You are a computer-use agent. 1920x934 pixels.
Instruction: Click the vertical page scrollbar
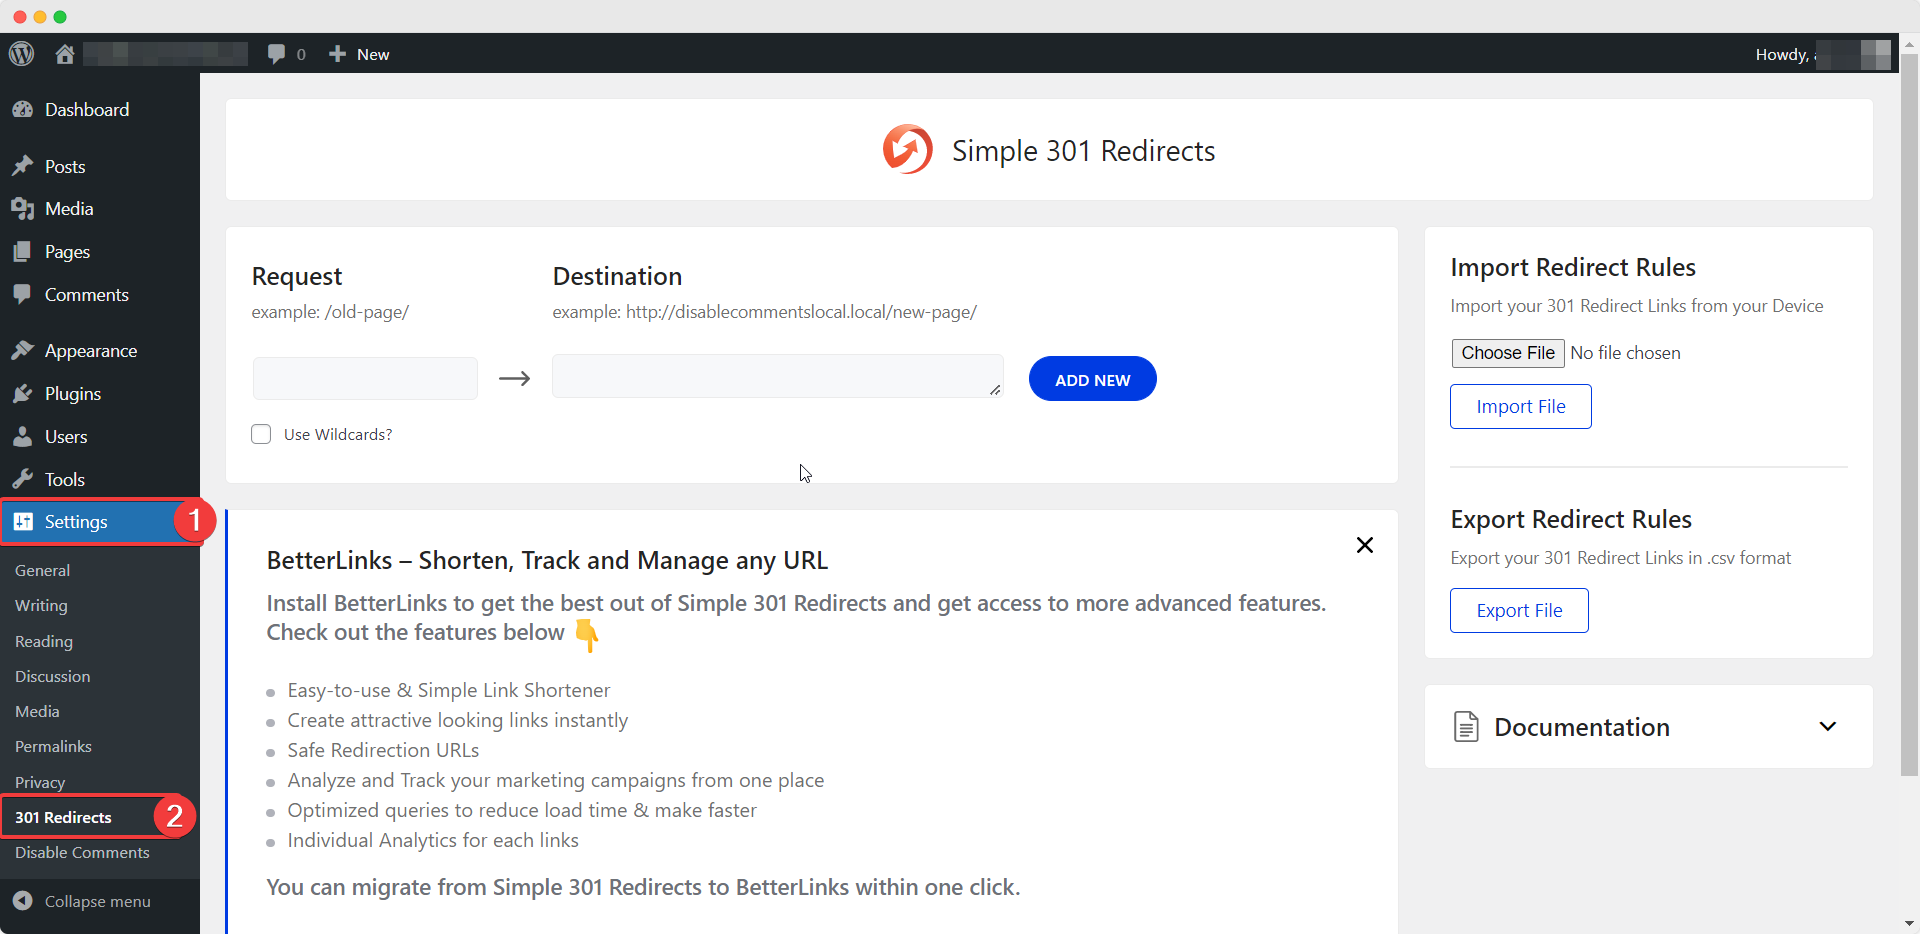pyautogui.click(x=1909, y=414)
